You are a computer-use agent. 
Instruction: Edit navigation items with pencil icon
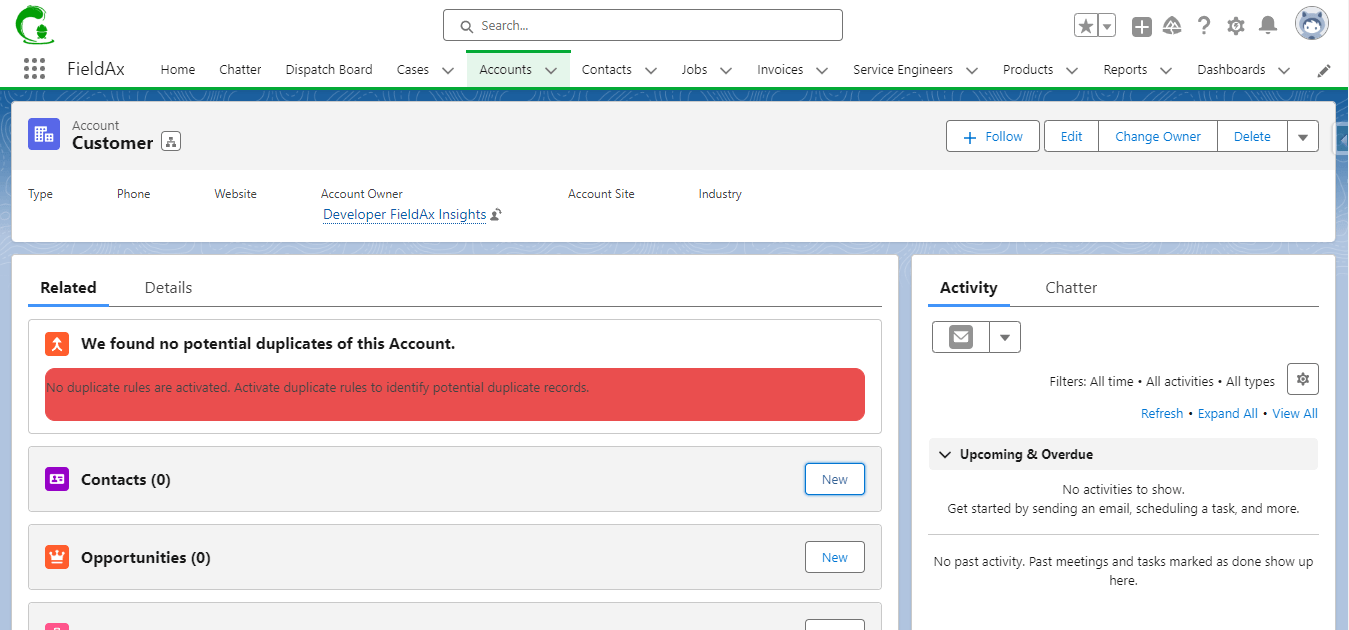1324,70
